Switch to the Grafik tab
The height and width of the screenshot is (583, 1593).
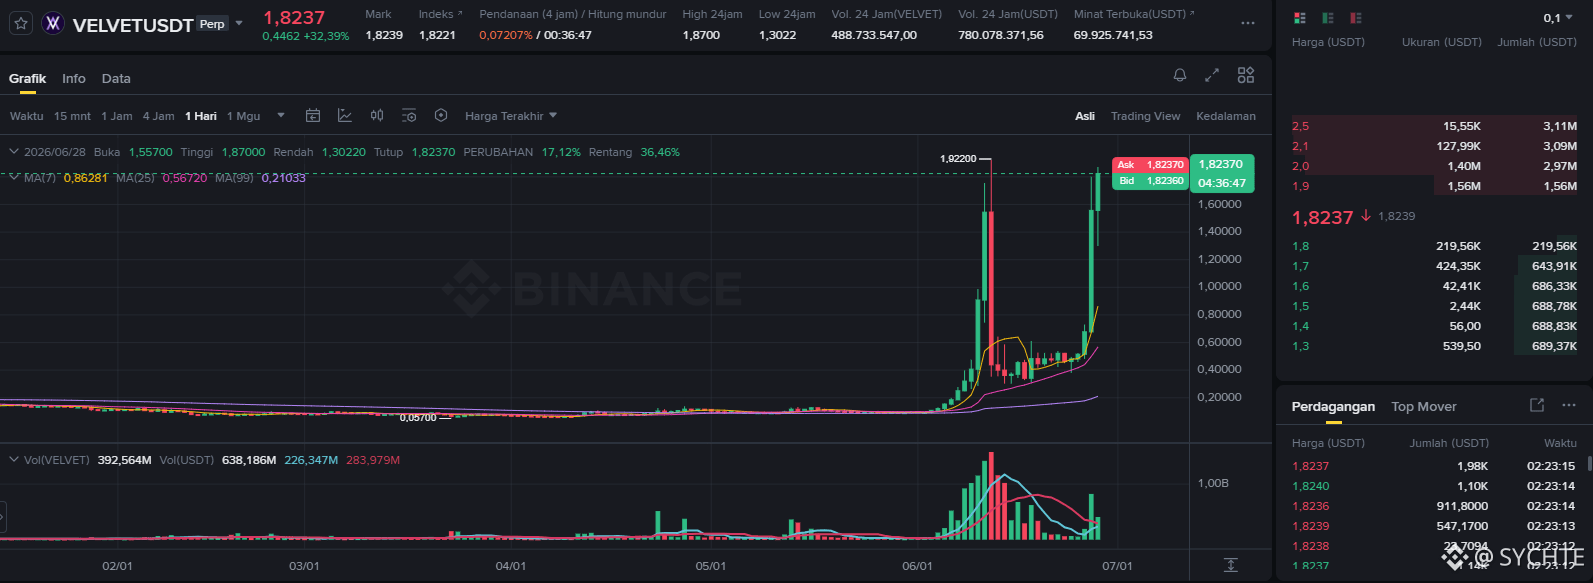28,78
